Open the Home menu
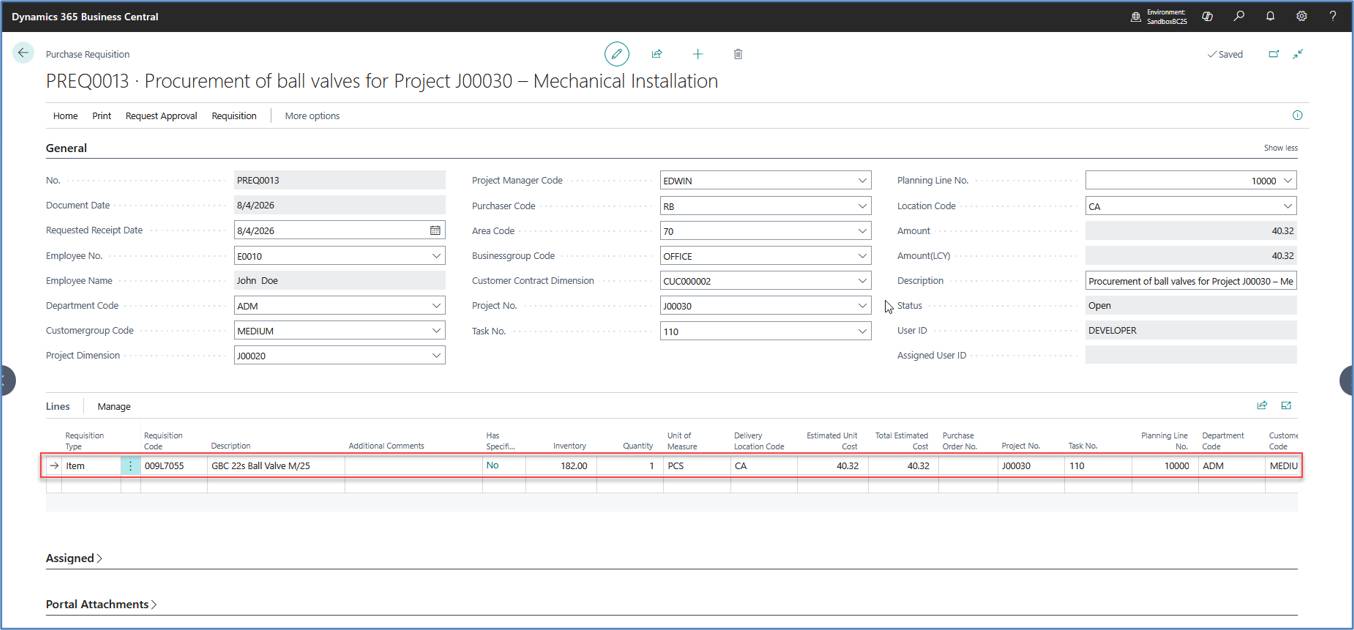 click(65, 116)
